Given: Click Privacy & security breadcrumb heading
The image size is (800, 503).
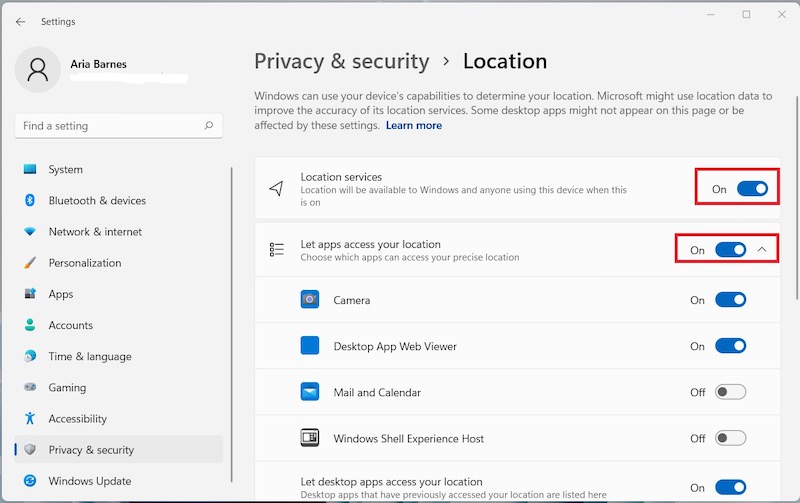Looking at the screenshot, I should pos(342,61).
